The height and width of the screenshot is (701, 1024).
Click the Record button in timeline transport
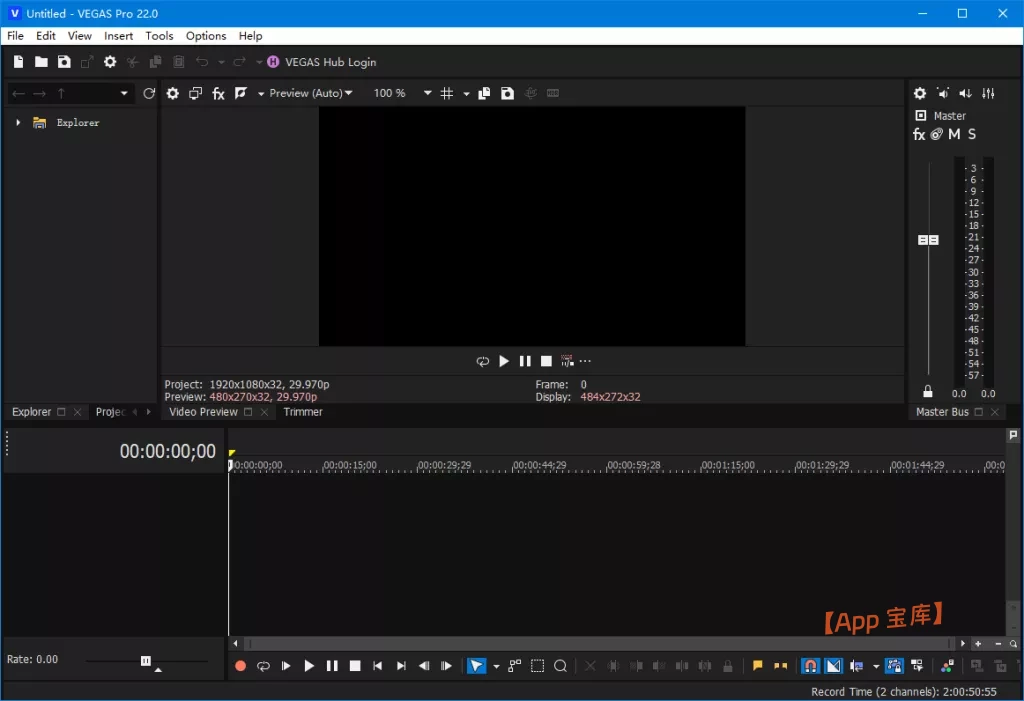point(240,666)
